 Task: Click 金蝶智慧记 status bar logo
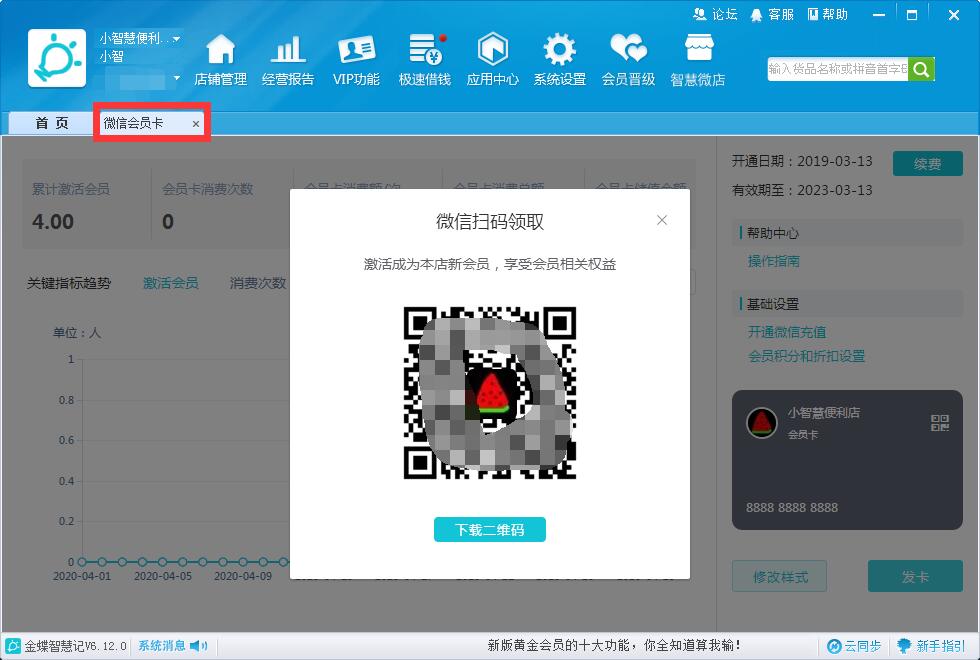tap(12, 646)
